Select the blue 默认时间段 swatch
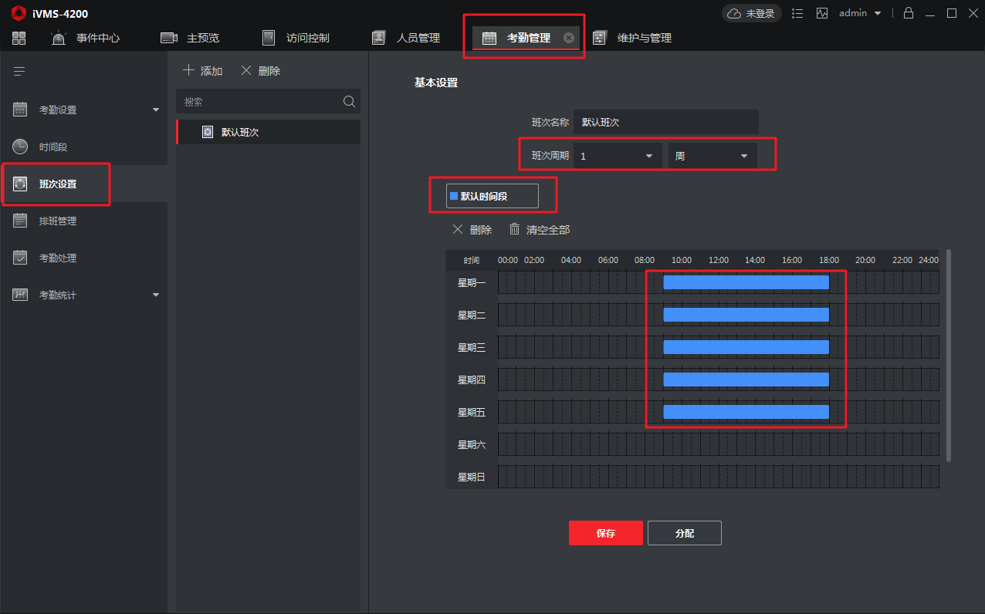Viewport: 985px width, 614px height. [454, 196]
